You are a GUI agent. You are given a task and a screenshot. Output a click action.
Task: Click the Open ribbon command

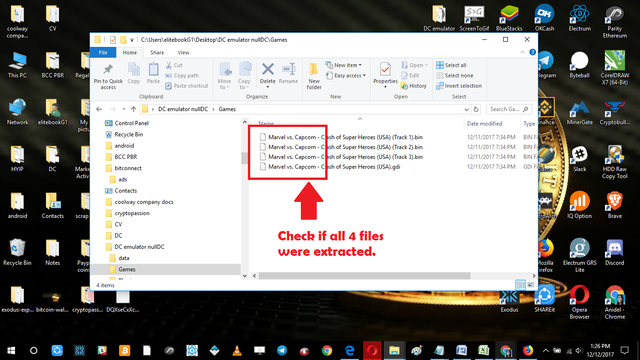coord(414,65)
